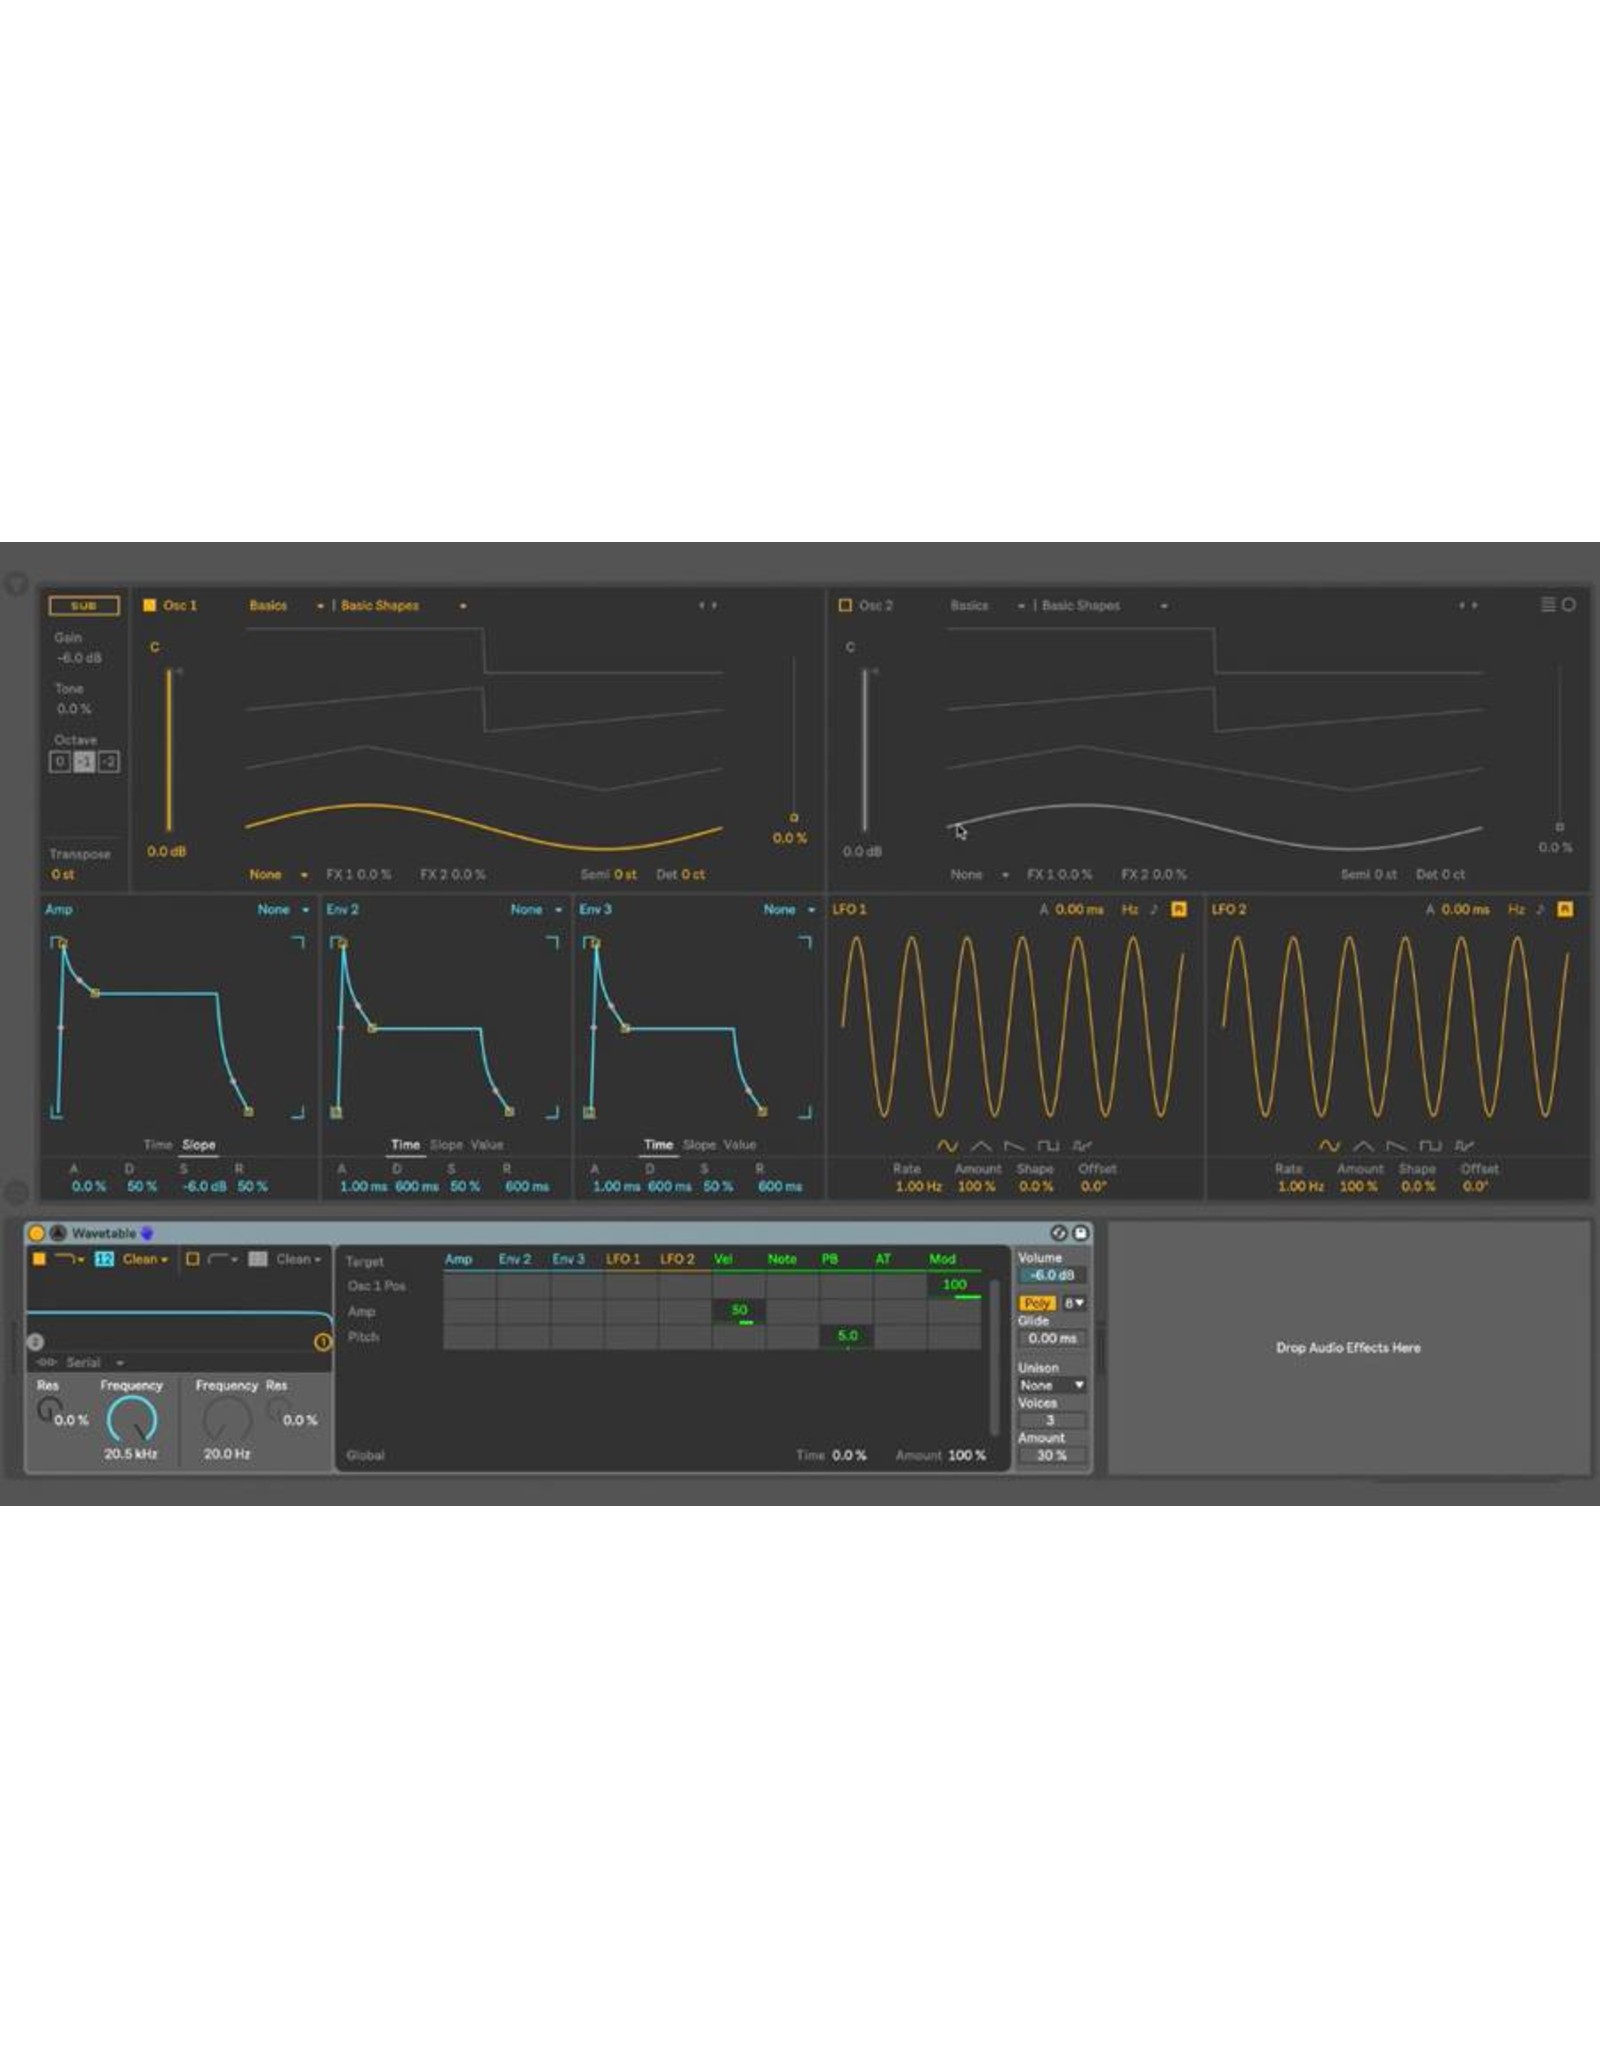Click the Mod to Osc 1 Pos matrix cell

coord(954,1285)
